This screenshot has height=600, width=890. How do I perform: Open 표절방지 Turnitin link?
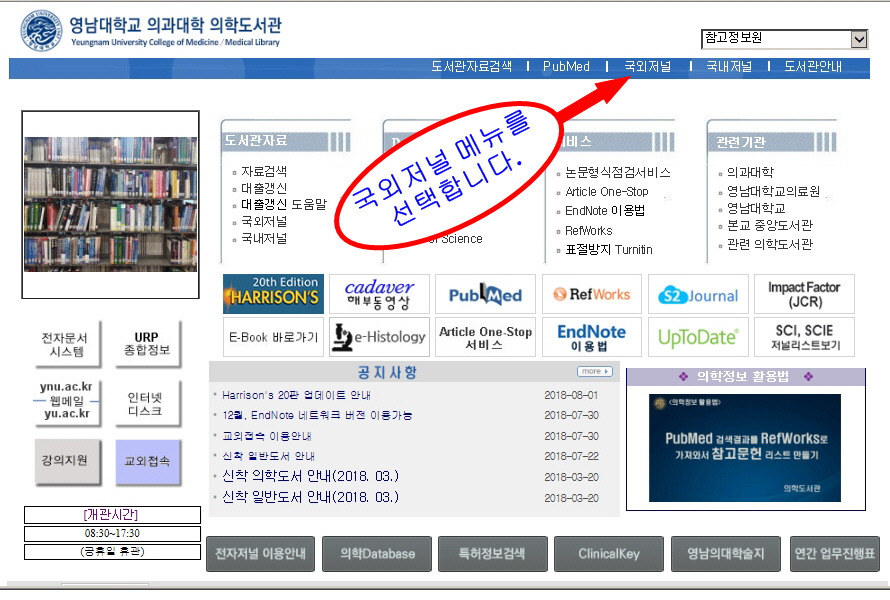tap(608, 250)
